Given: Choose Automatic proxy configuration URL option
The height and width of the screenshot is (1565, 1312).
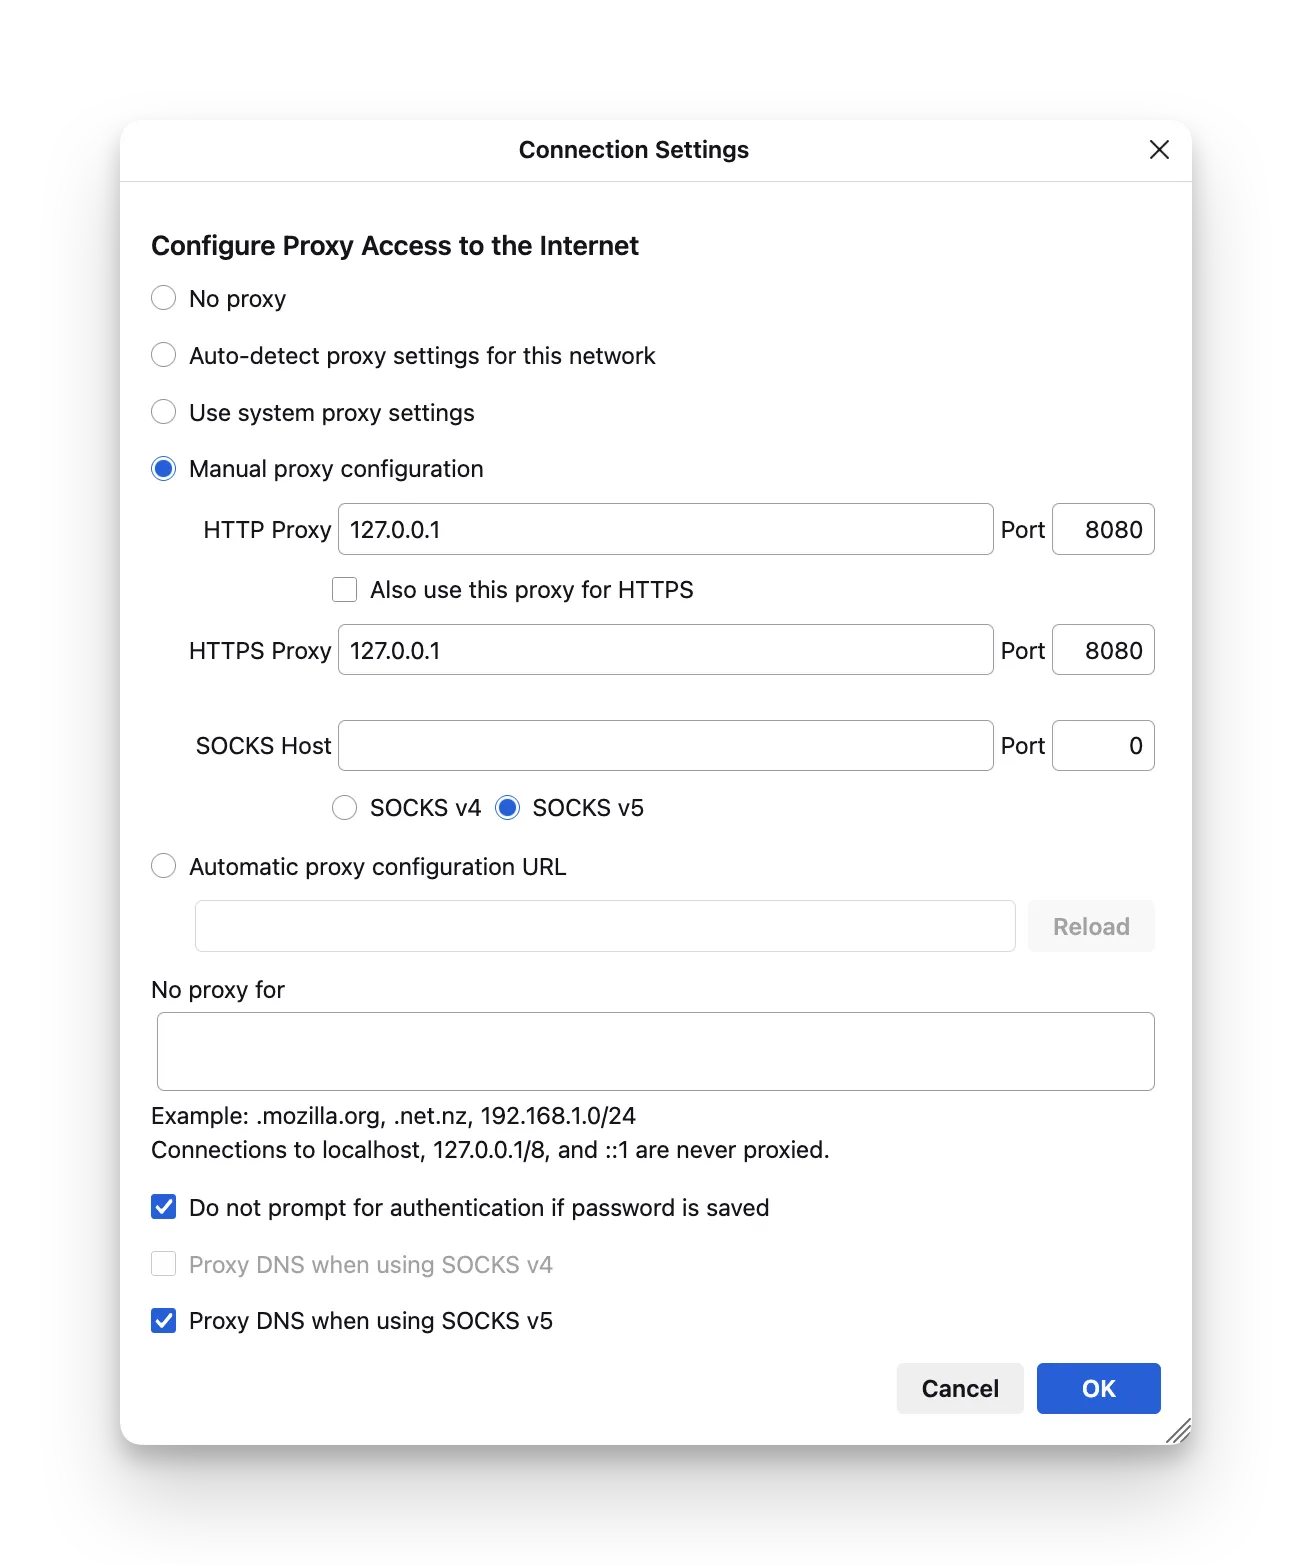Looking at the screenshot, I should 164,866.
